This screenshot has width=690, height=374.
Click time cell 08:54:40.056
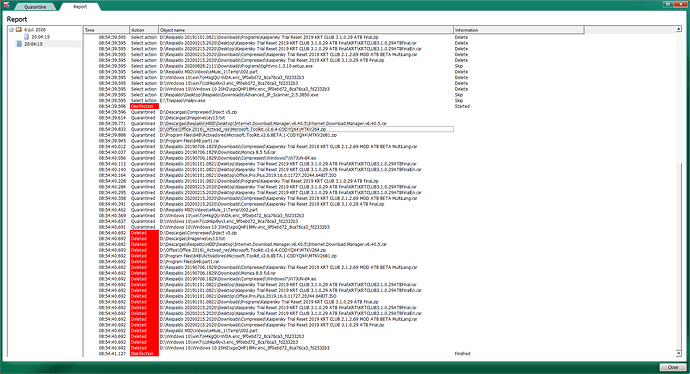[x=112, y=158]
